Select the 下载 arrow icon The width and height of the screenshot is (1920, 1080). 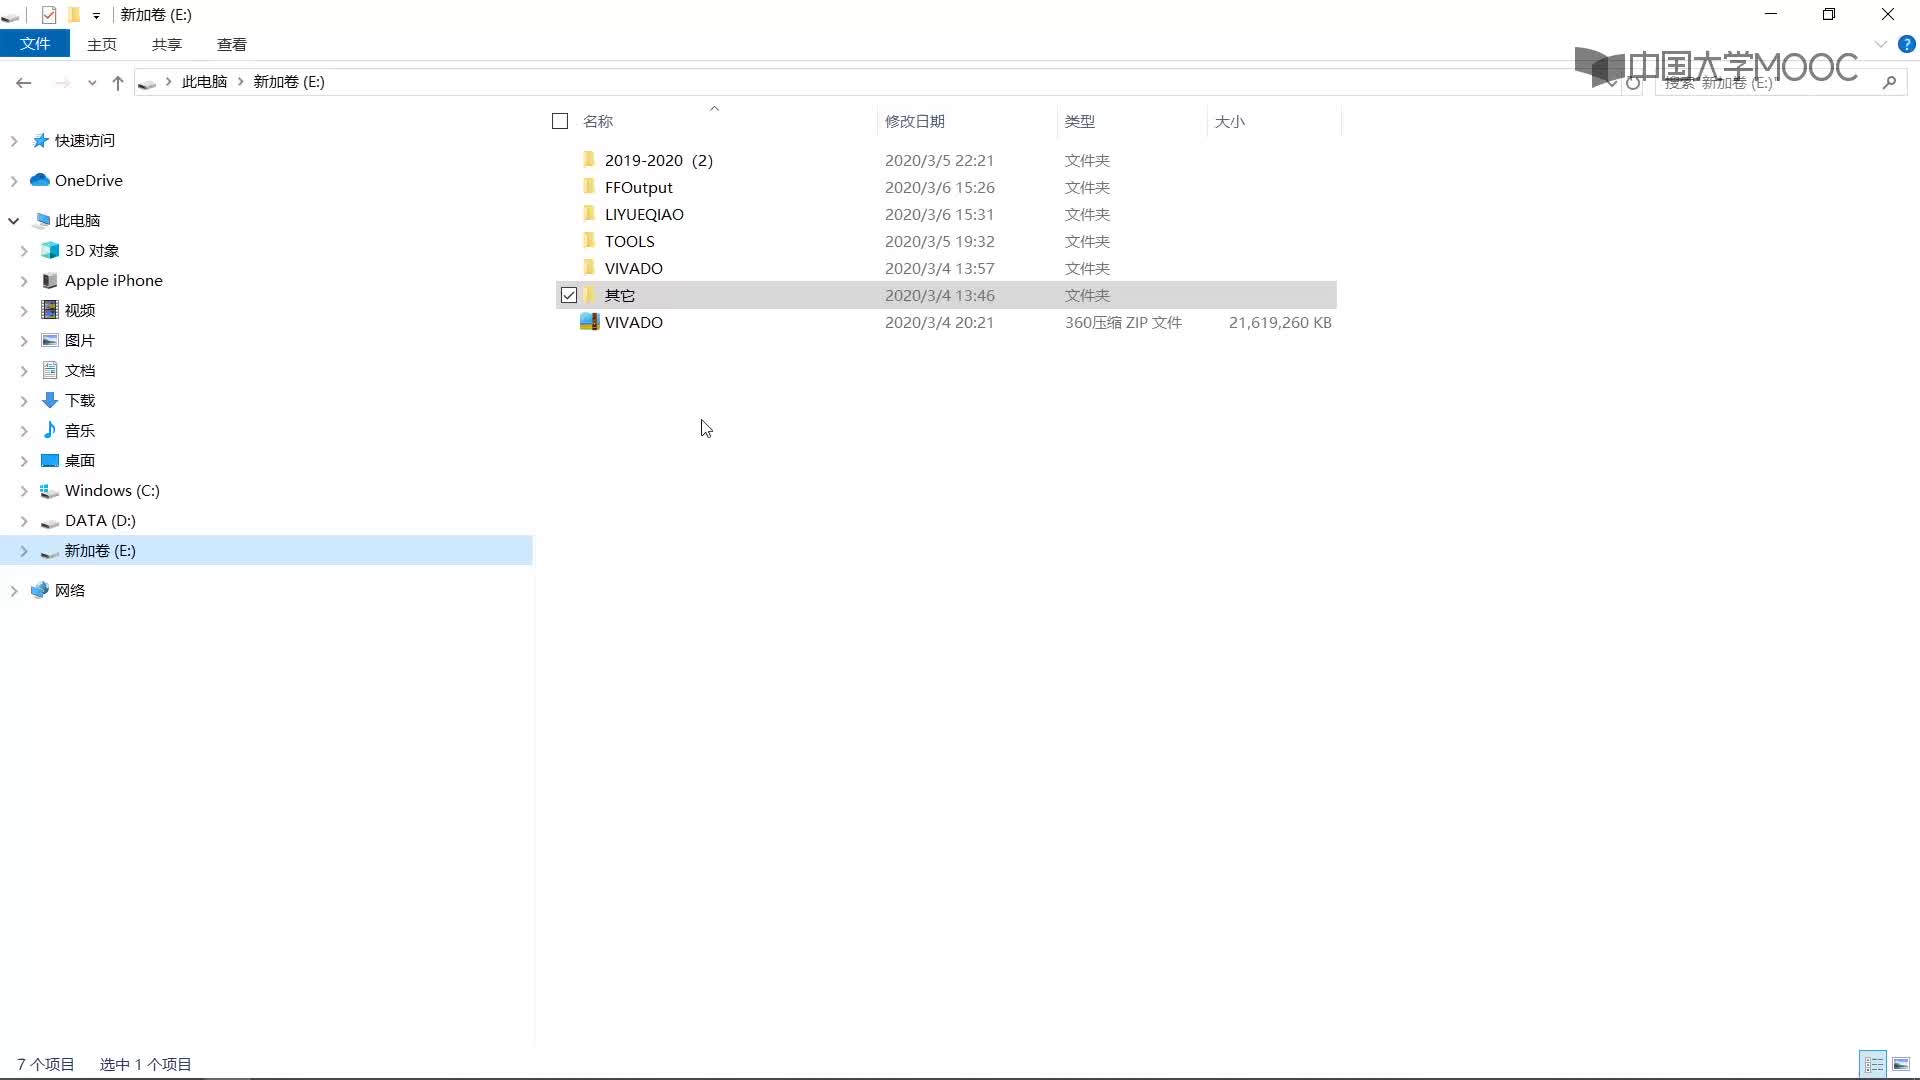[50, 400]
